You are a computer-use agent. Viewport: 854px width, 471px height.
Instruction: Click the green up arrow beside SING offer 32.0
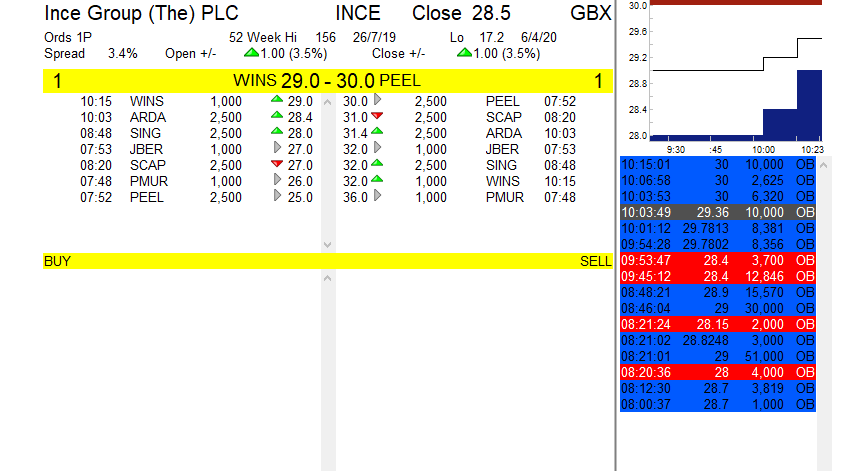pos(377,163)
